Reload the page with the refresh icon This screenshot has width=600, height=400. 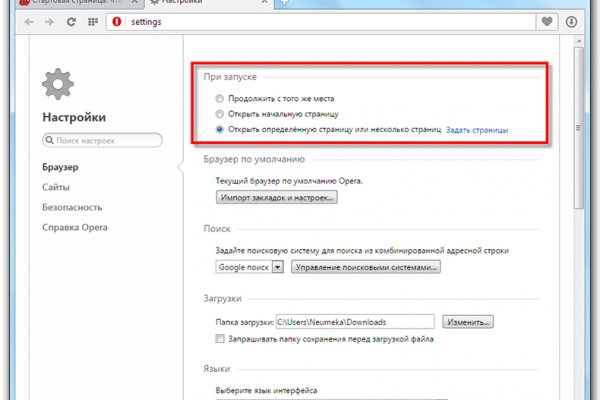click(x=67, y=21)
